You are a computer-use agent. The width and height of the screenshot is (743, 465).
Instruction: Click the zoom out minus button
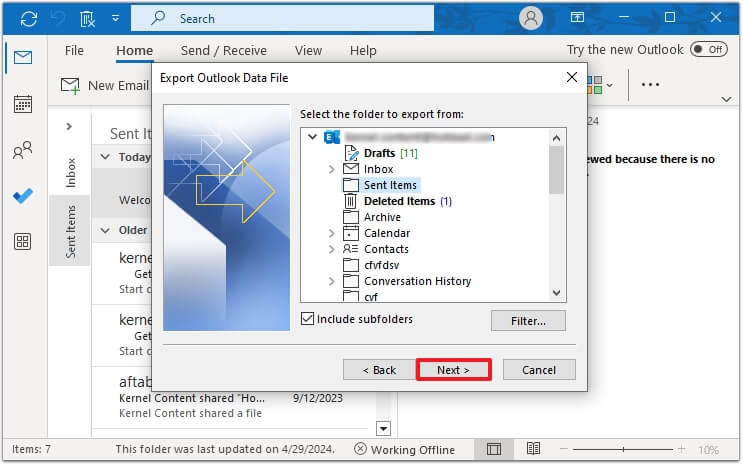pyautogui.click(x=564, y=448)
